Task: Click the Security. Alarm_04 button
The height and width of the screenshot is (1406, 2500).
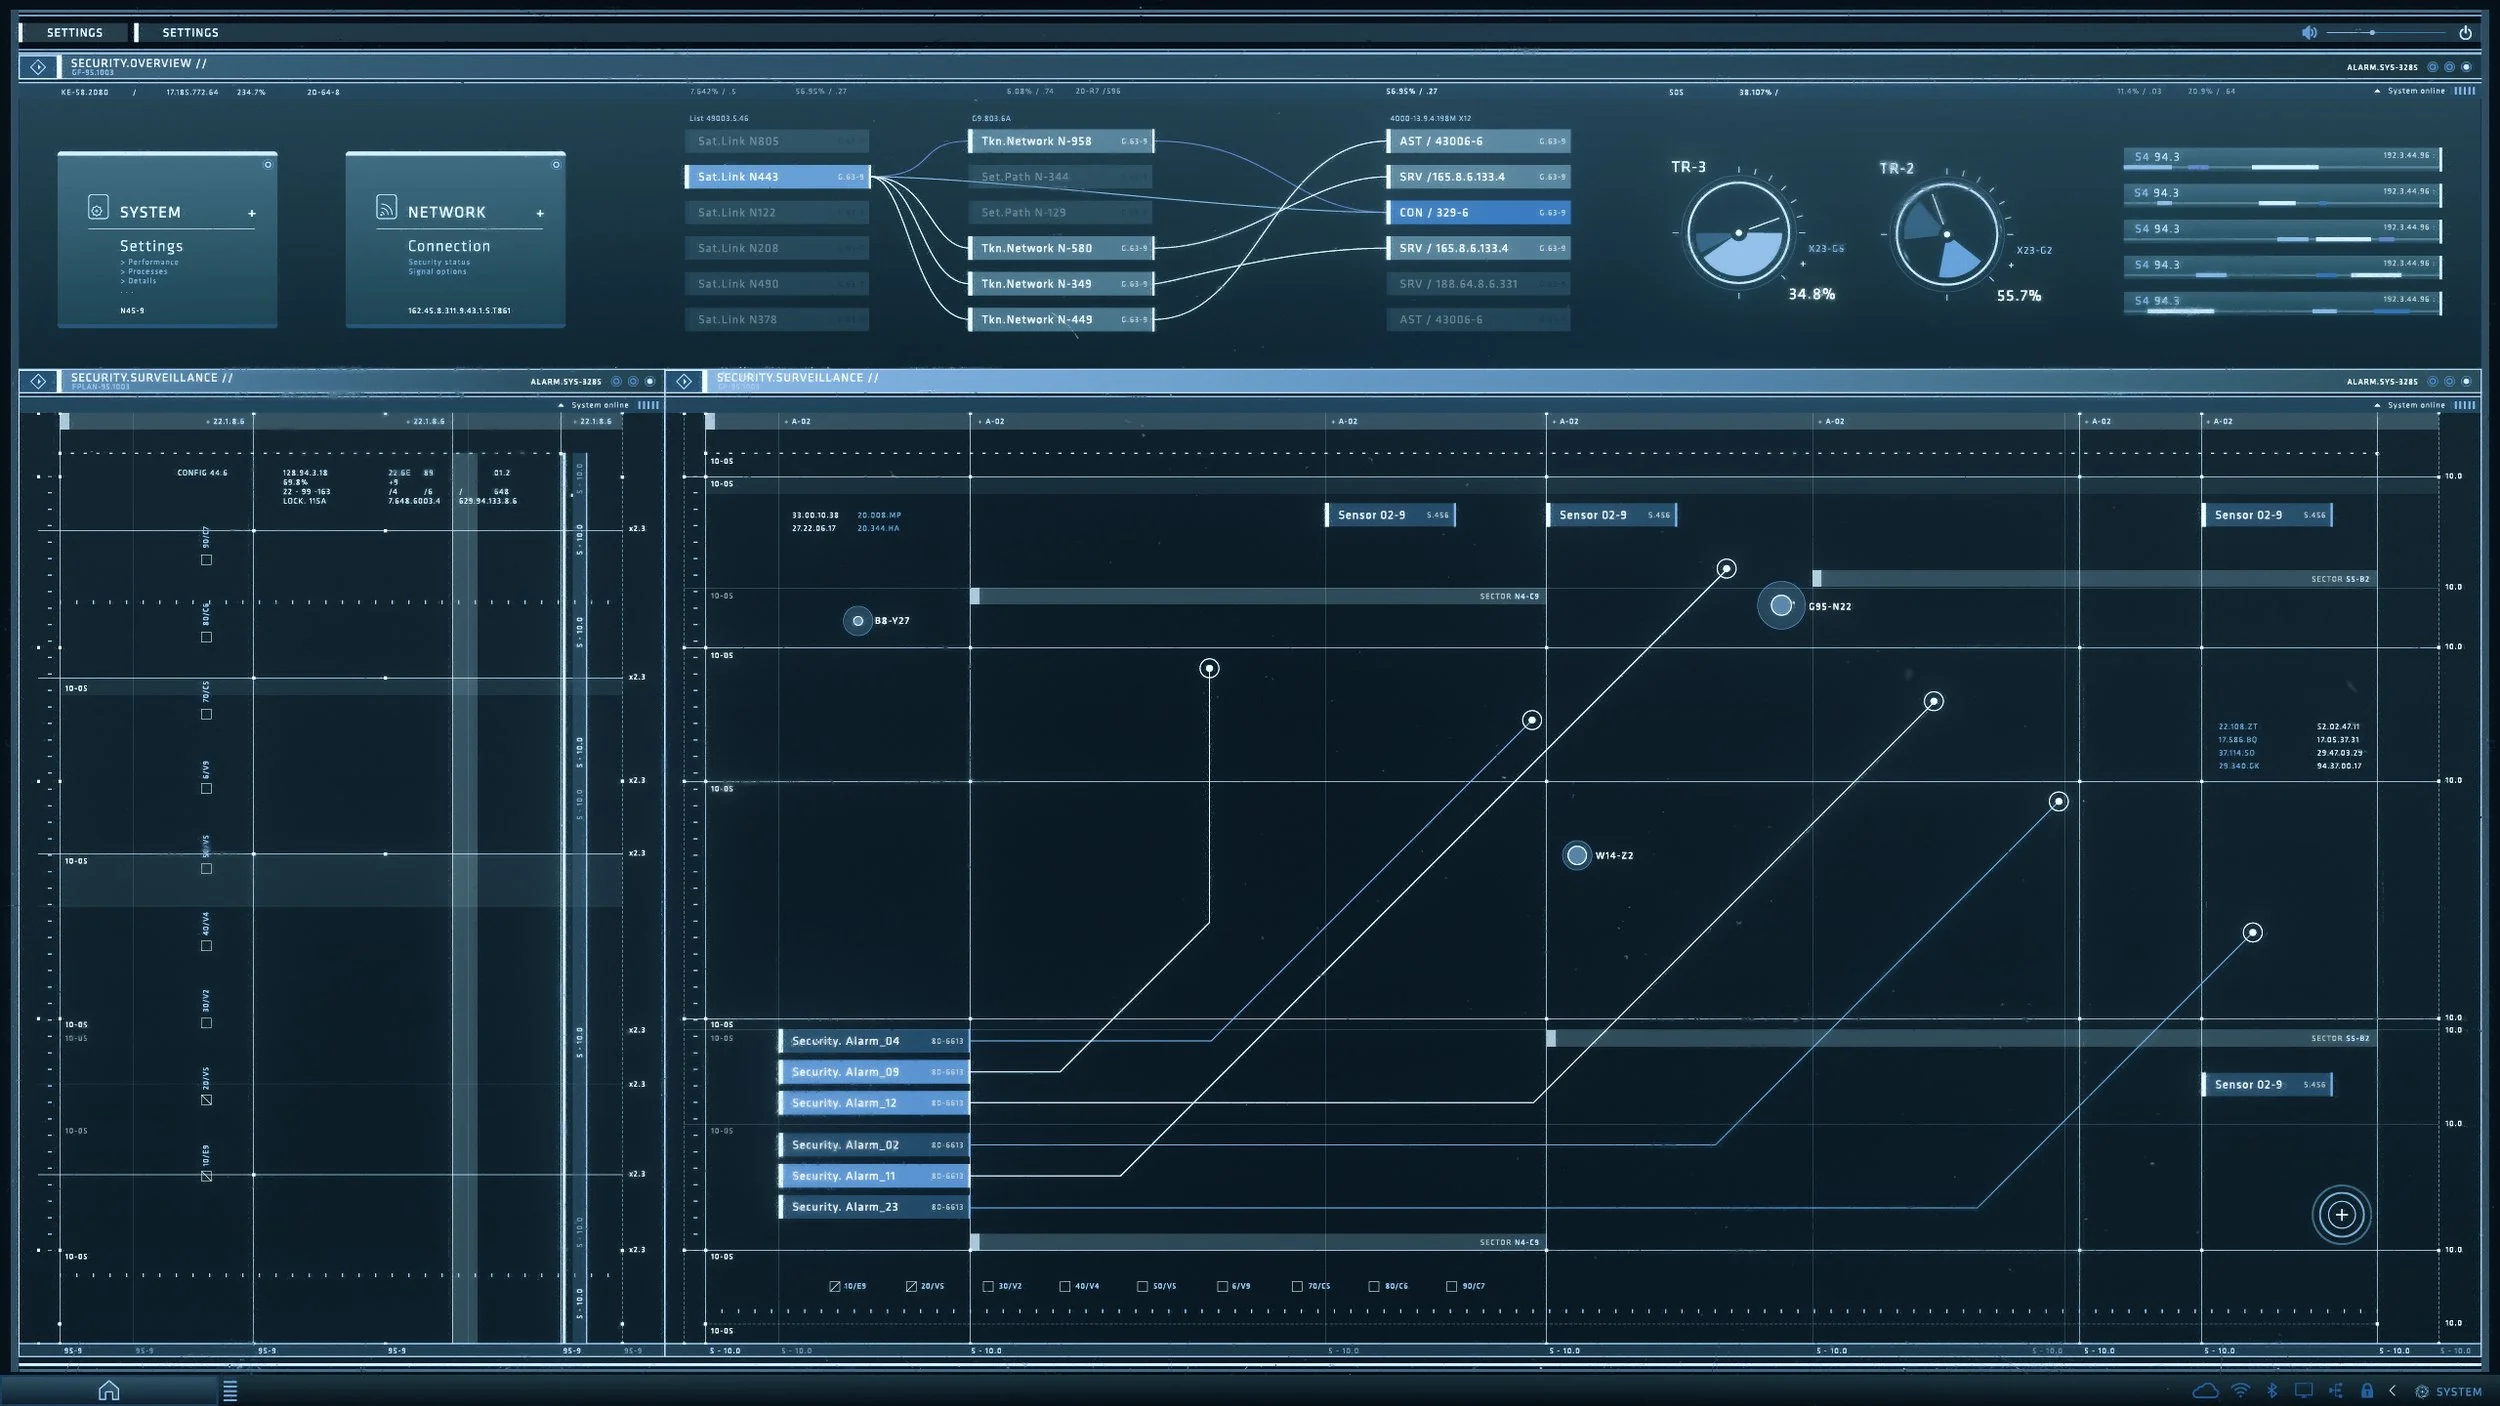Action: 874,1041
